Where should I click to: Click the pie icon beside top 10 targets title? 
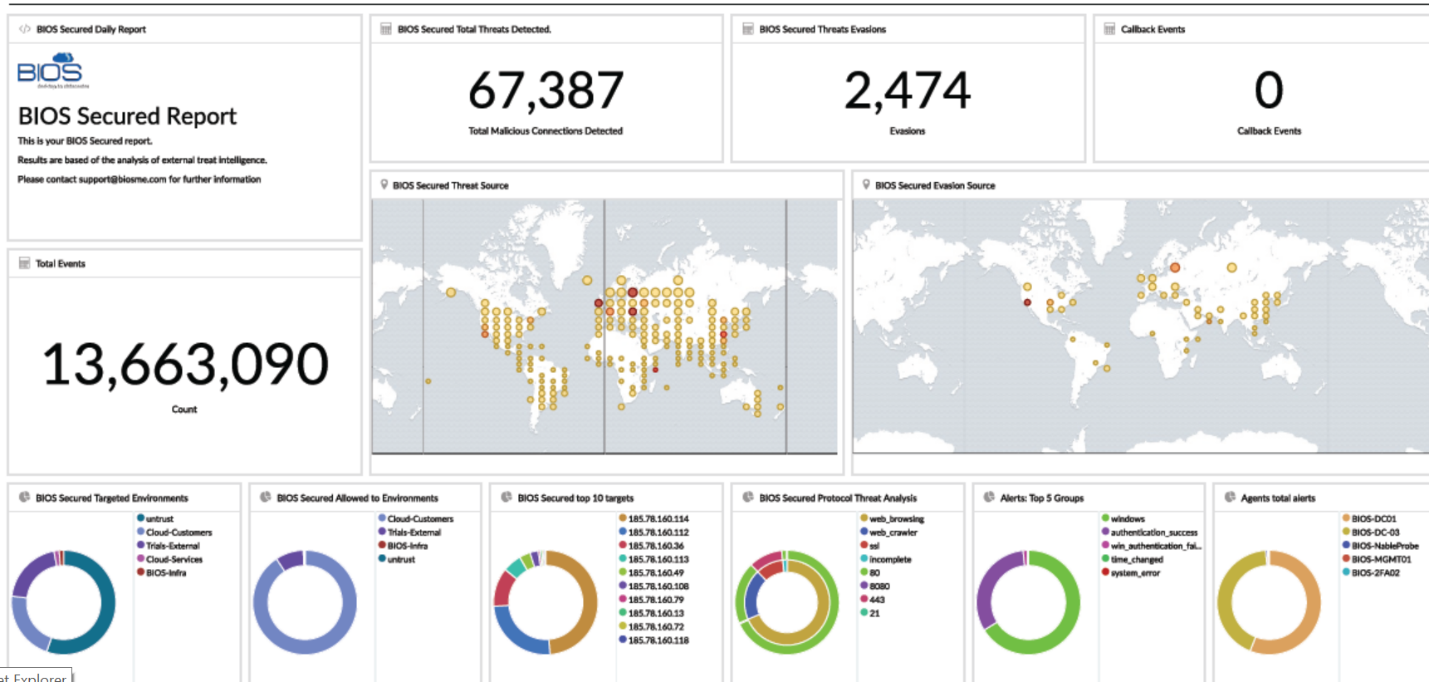pos(507,497)
